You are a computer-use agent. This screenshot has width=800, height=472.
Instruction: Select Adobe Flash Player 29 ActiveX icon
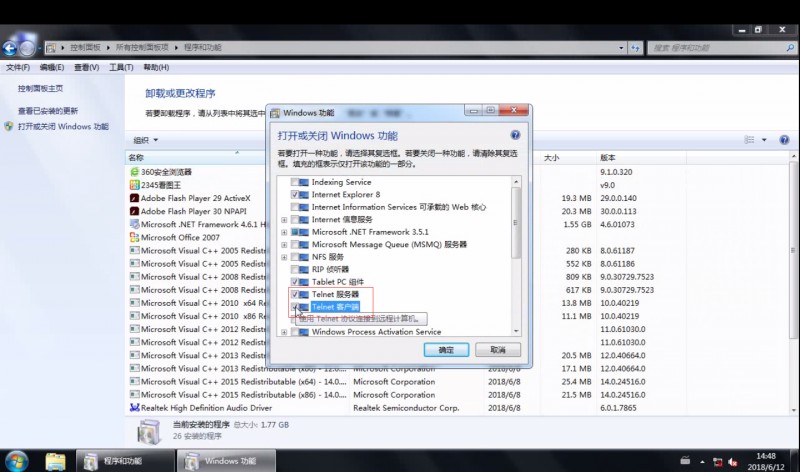click(134, 198)
